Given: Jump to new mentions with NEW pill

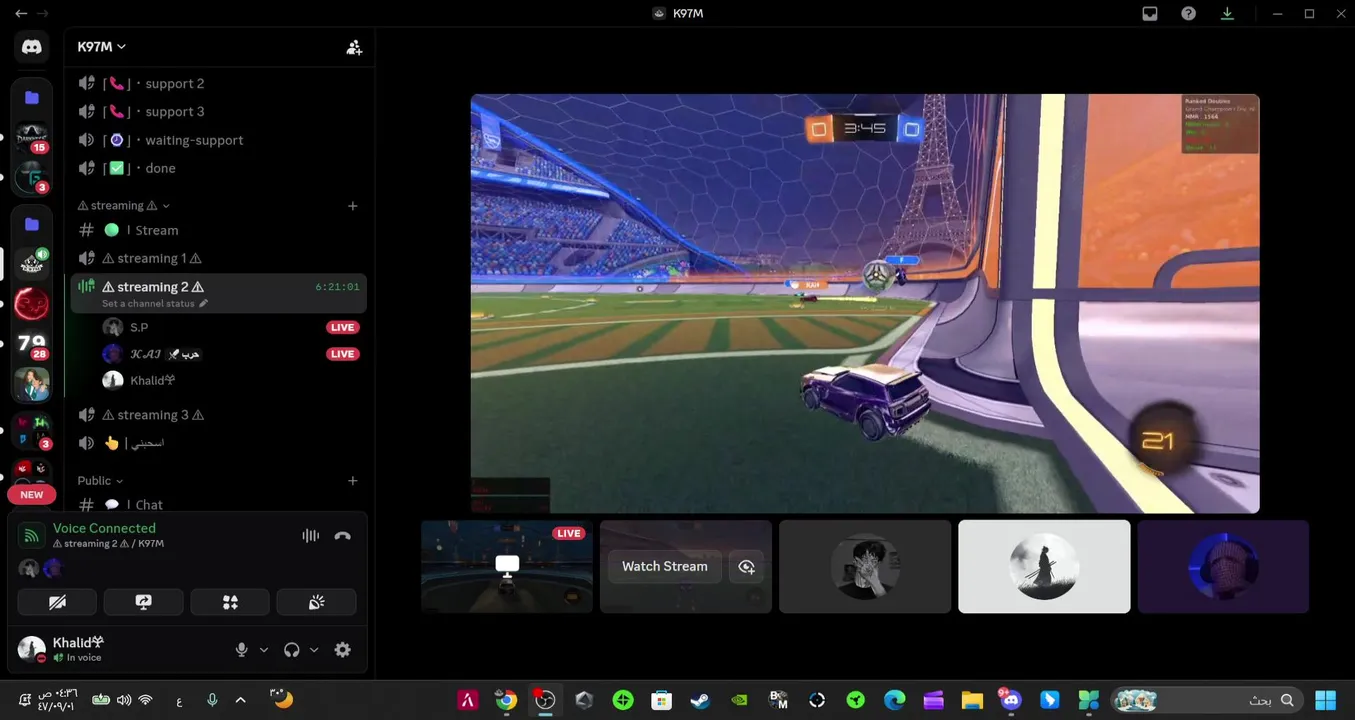Looking at the screenshot, I should pyautogui.click(x=32, y=495).
